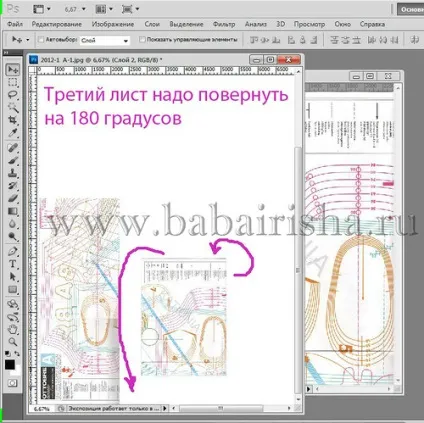
Task: Select the 3D Rotate tool
Action: (13, 304)
